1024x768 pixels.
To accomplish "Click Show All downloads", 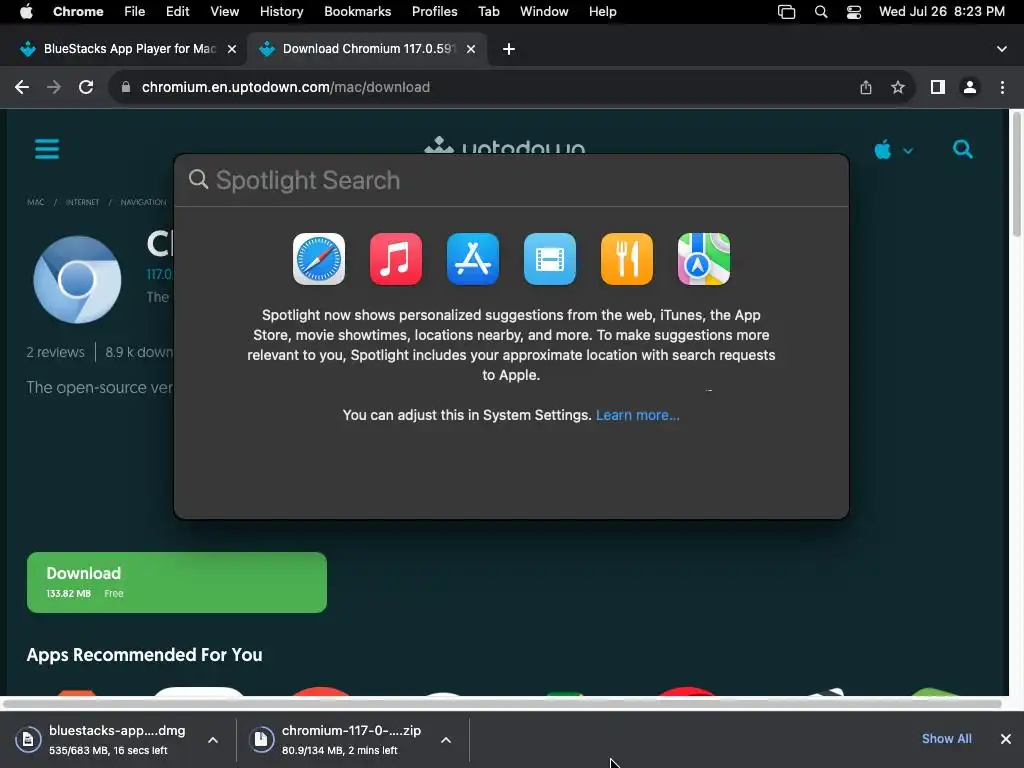I will pos(946,739).
